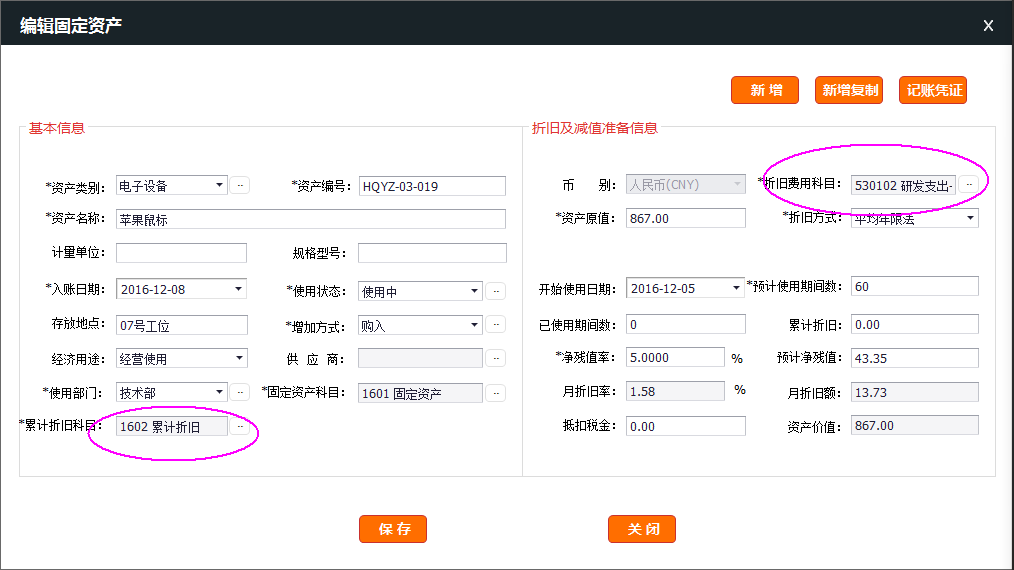Click browse button beside 使用部门

click(240, 393)
